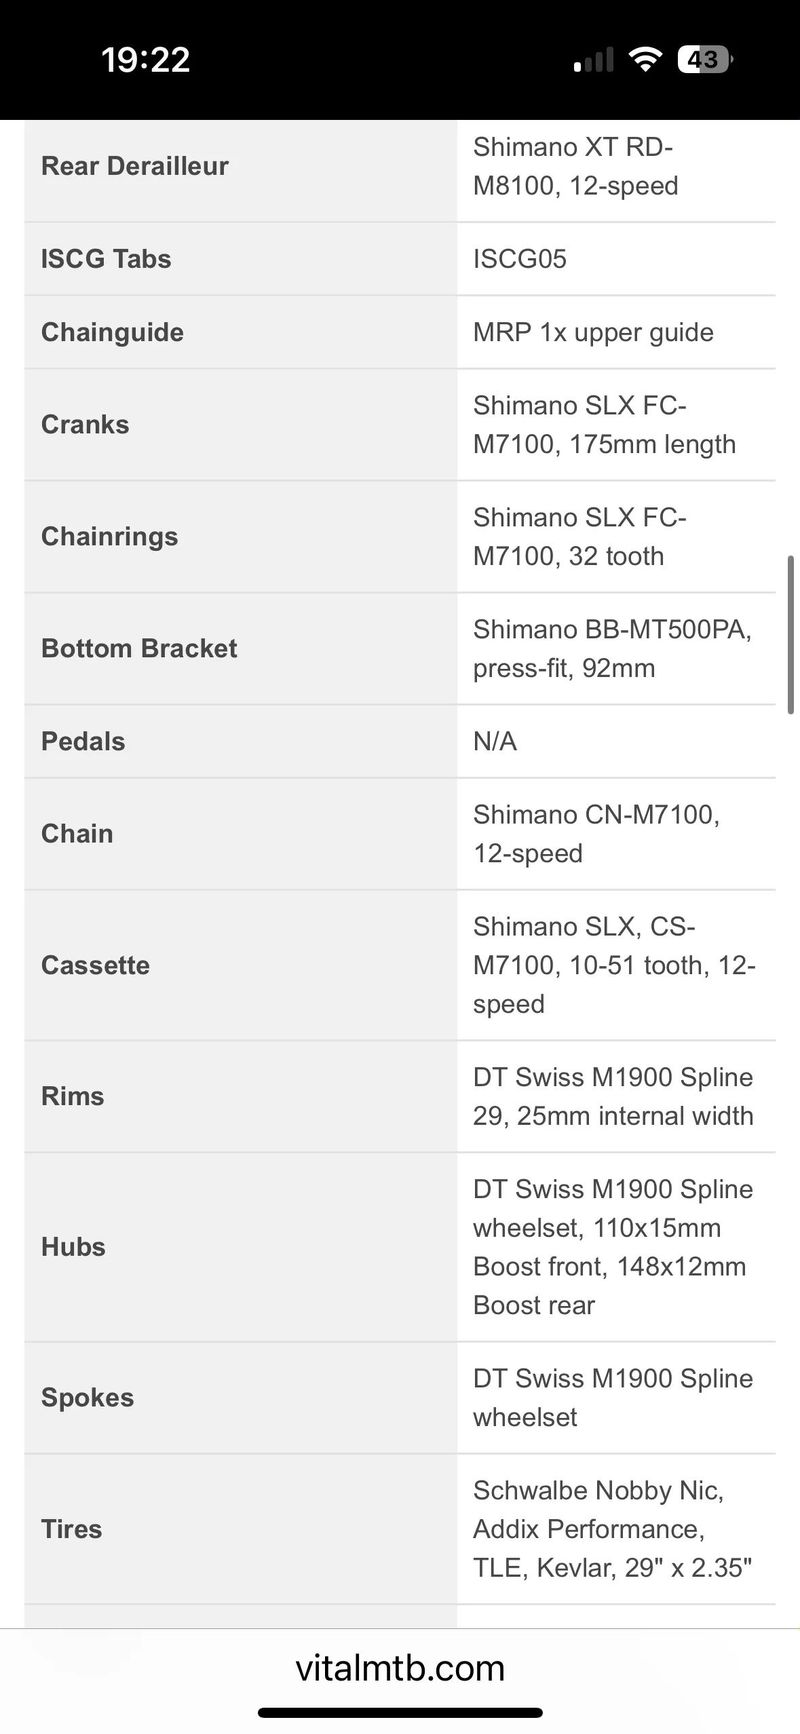The image size is (800, 1734).
Task: Tap the ISCG05 value text
Action: [520, 259]
